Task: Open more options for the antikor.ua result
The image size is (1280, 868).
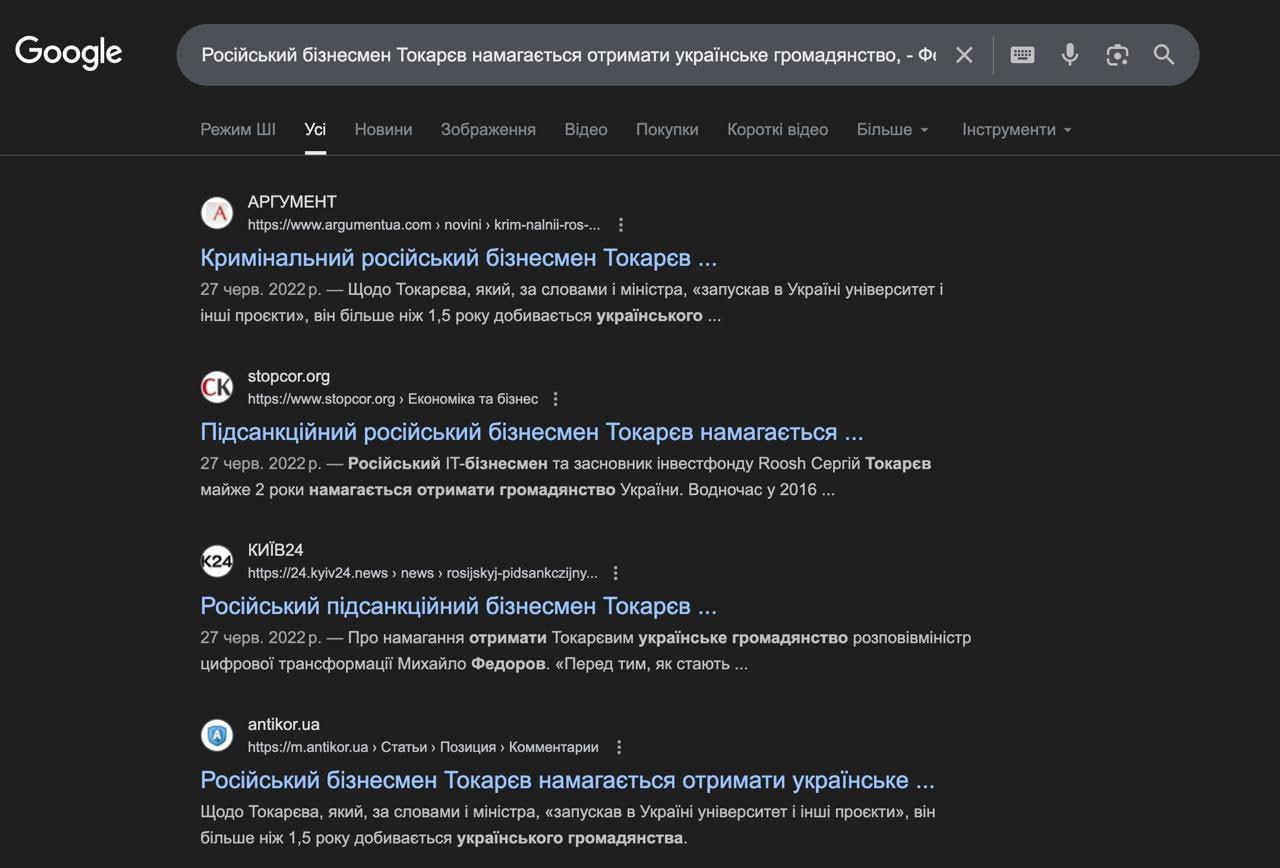Action: [x=619, y=747]
